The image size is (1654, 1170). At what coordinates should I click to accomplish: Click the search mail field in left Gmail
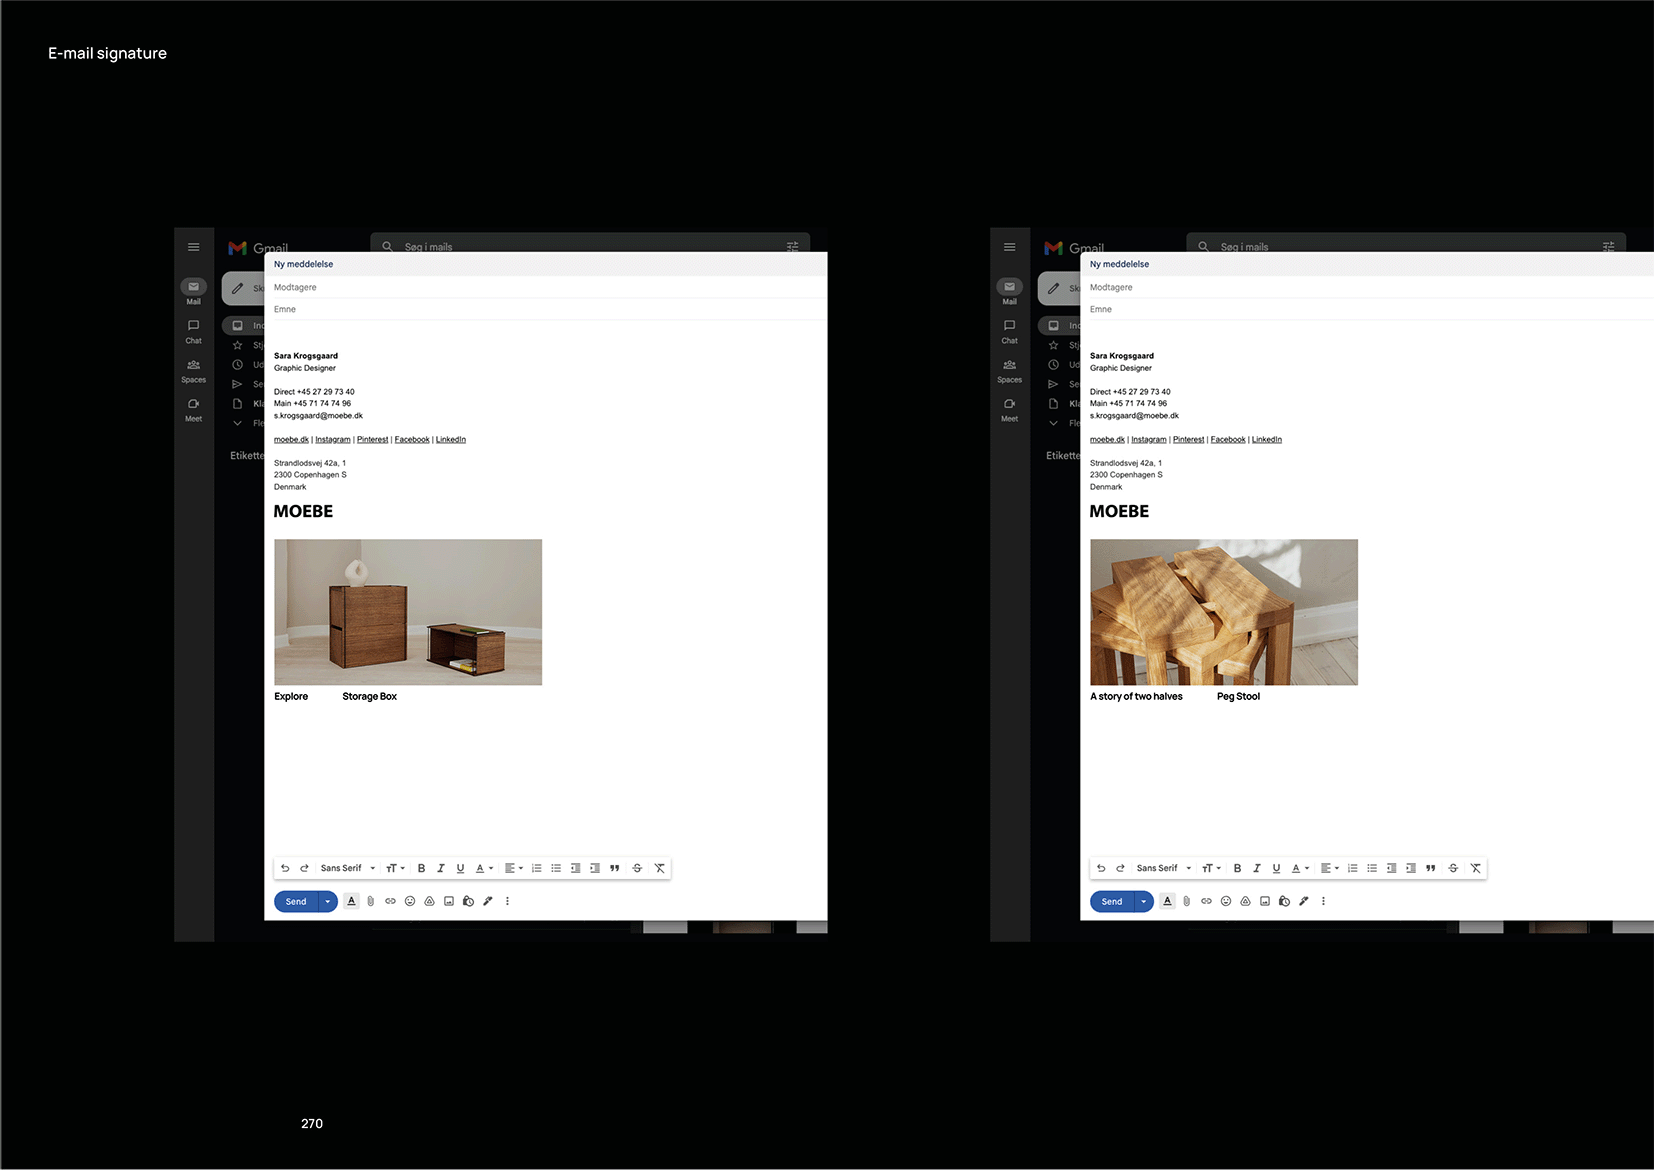pos(590,244)
